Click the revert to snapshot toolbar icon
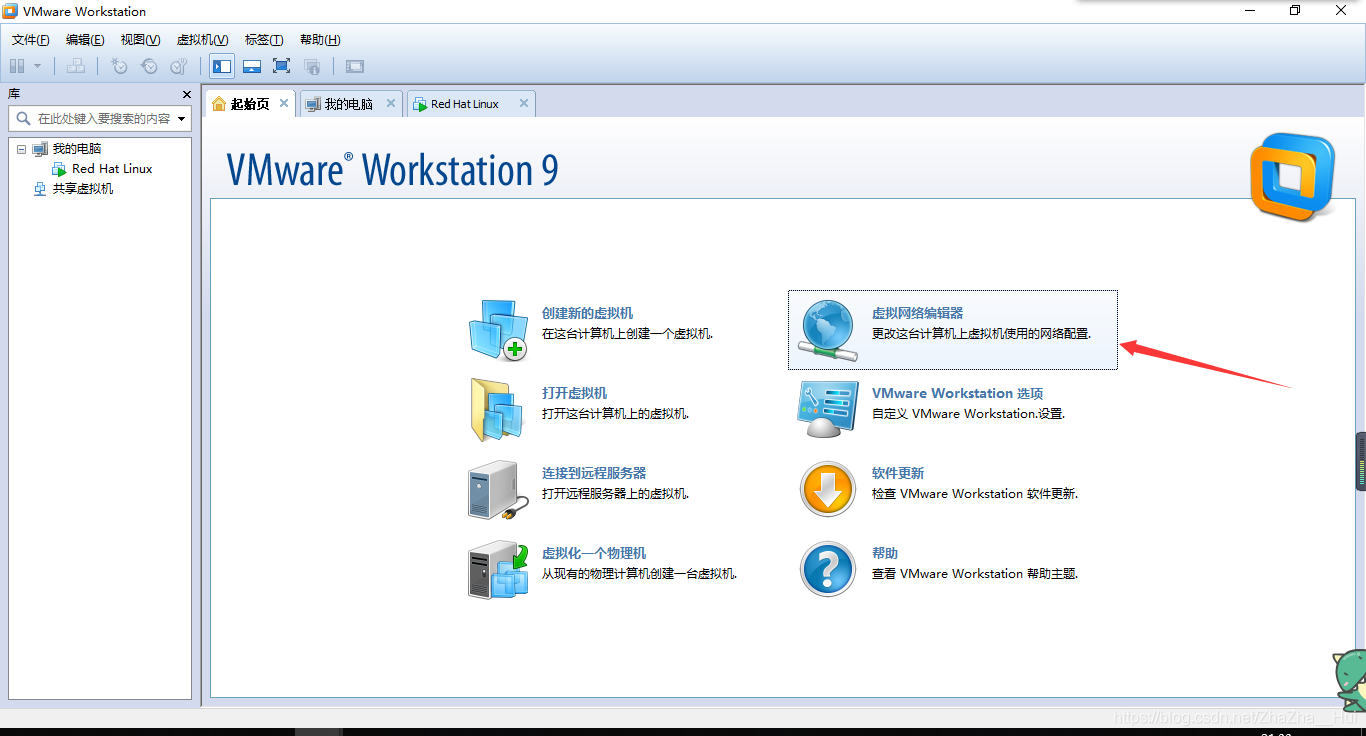Screen dimensions: 1366x736 pyautogui.click(x=149, y=66)
